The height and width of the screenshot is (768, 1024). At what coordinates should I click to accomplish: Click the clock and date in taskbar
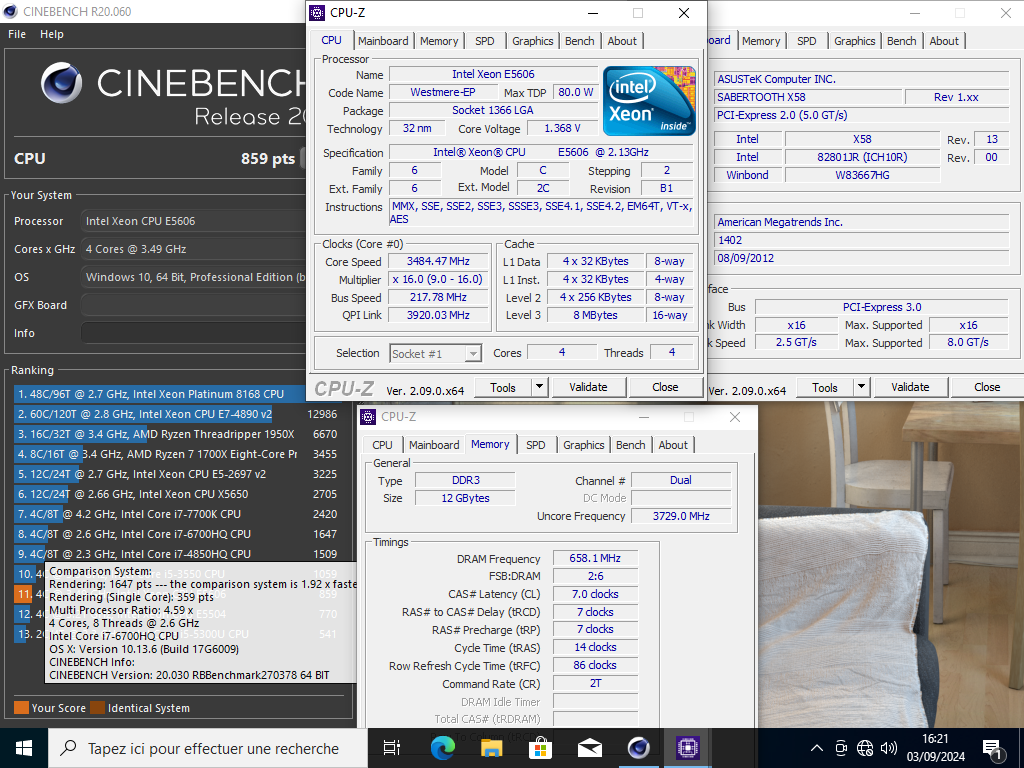[x=935, y=748]
